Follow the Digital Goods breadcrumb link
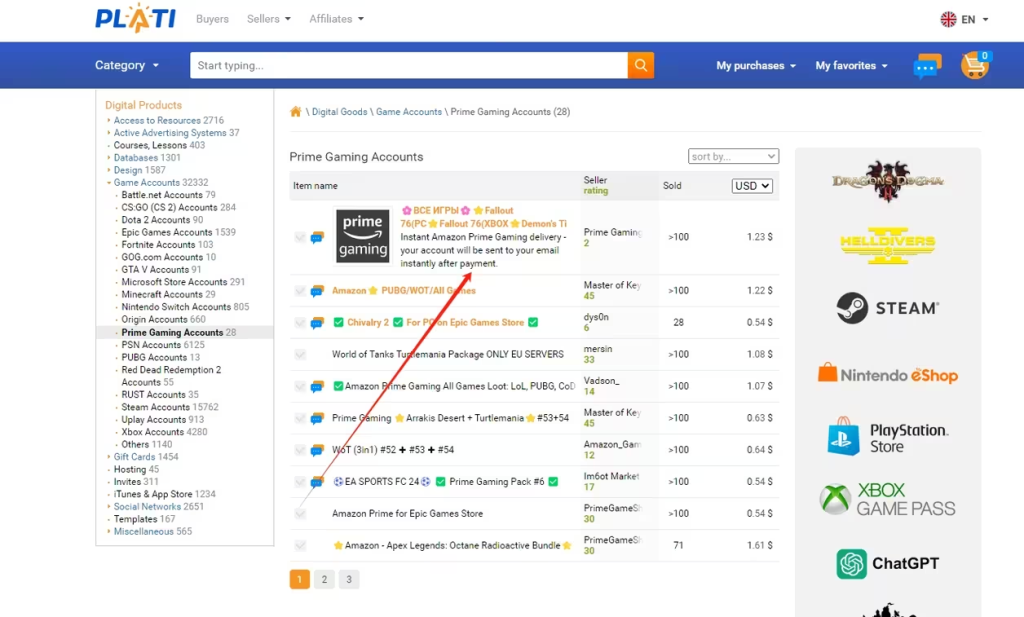The width and height of the screenshot is (1024, 617). [340, 112]
